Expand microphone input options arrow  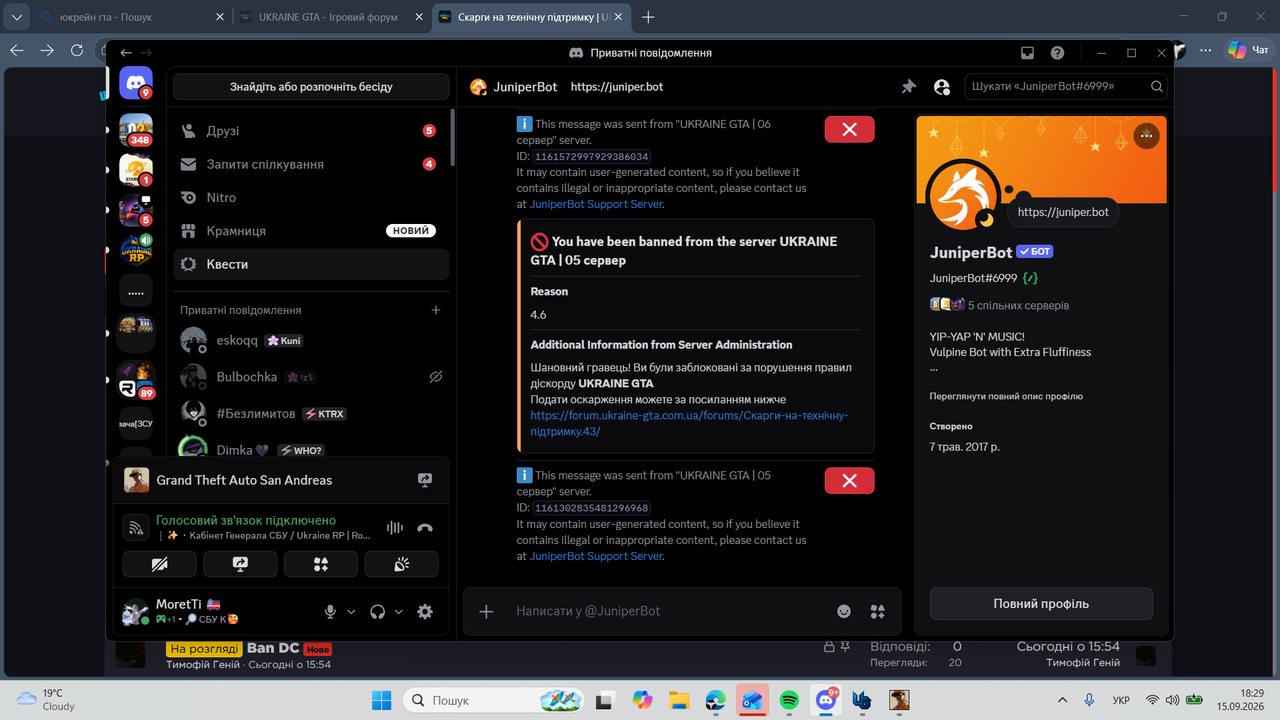coord(351,612)
